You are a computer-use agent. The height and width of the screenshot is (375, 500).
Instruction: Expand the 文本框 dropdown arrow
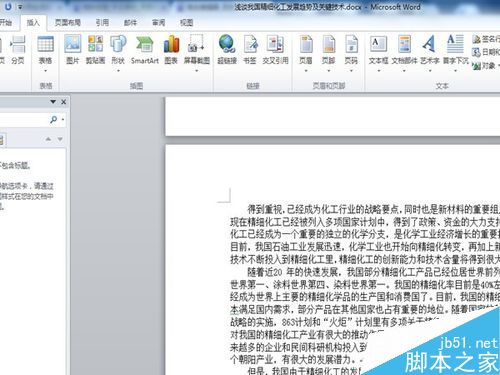point(379,71)
